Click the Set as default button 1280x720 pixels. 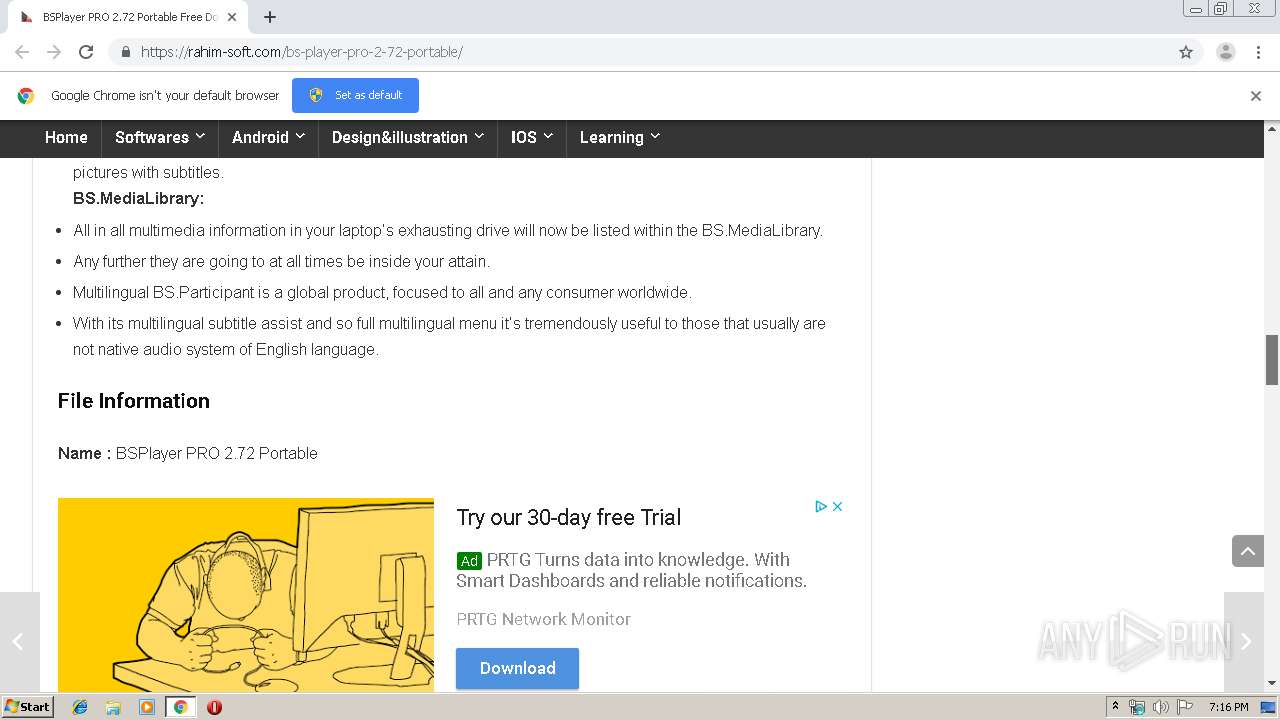point(355,95)
